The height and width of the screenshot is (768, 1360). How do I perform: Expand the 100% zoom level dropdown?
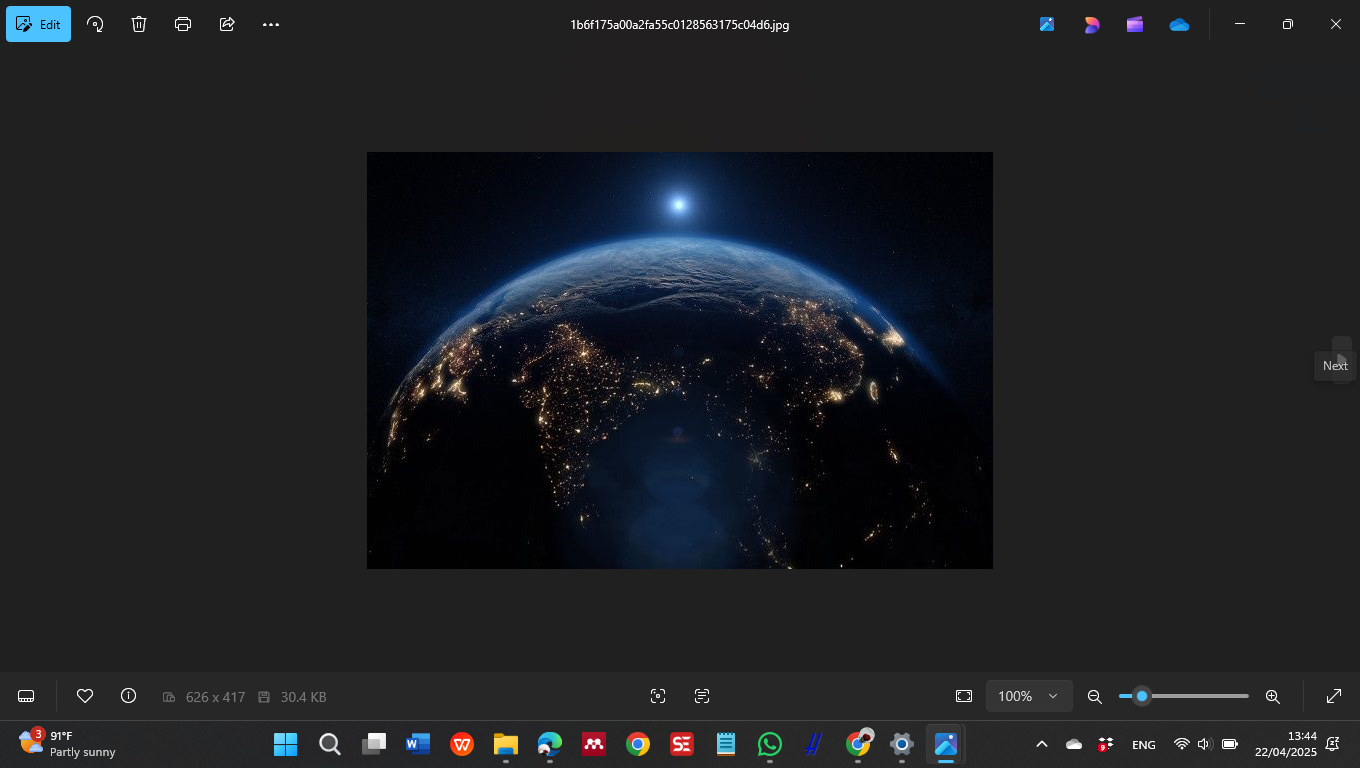tap(1029, 696)
